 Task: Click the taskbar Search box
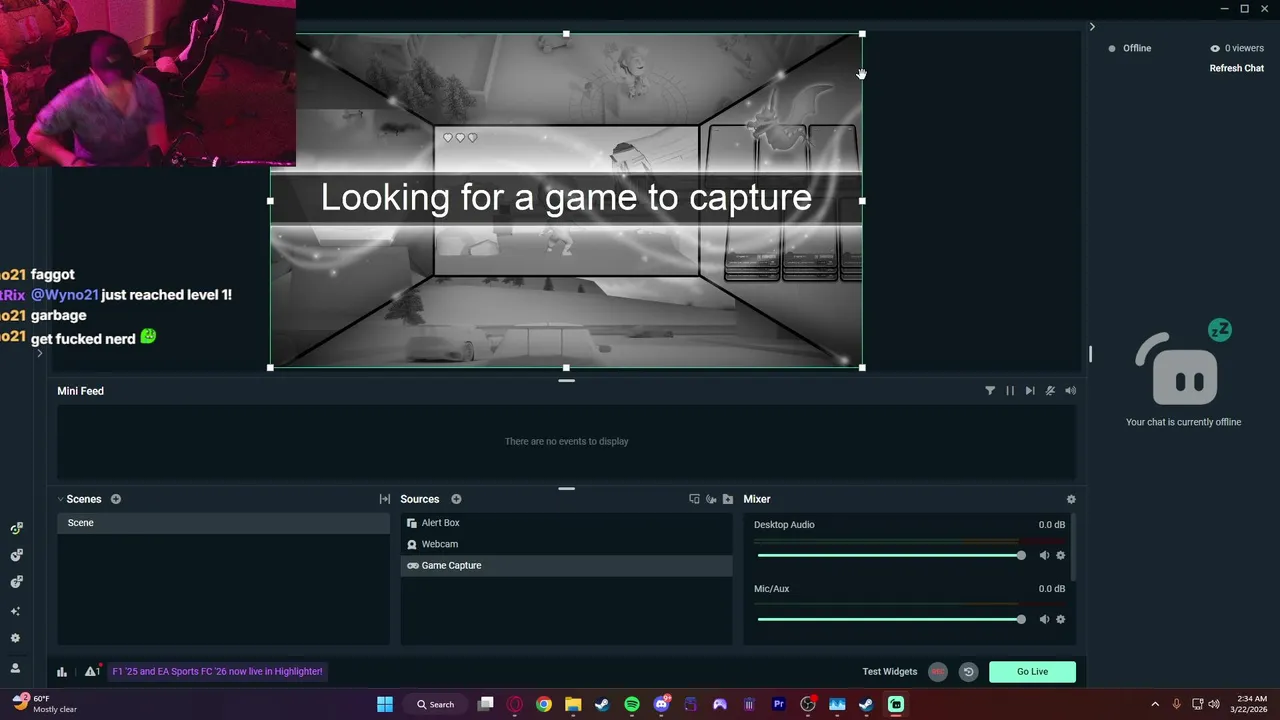(435, 704)
